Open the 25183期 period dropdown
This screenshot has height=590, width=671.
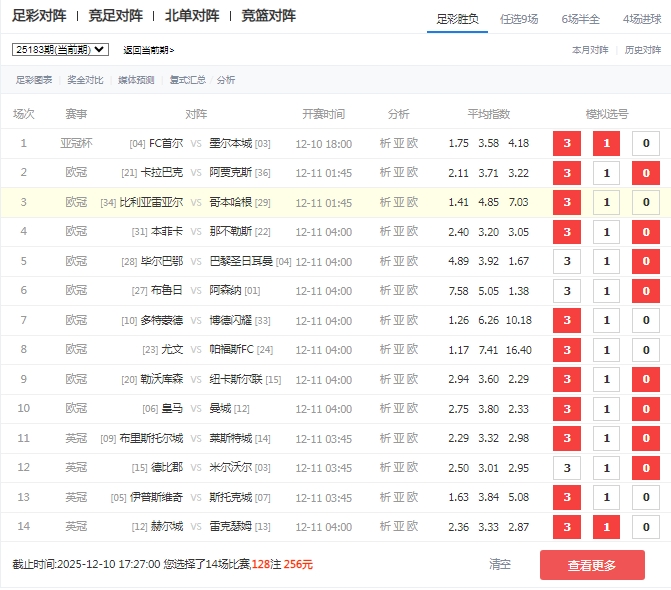pyautogui.click(x=60, y=49)
